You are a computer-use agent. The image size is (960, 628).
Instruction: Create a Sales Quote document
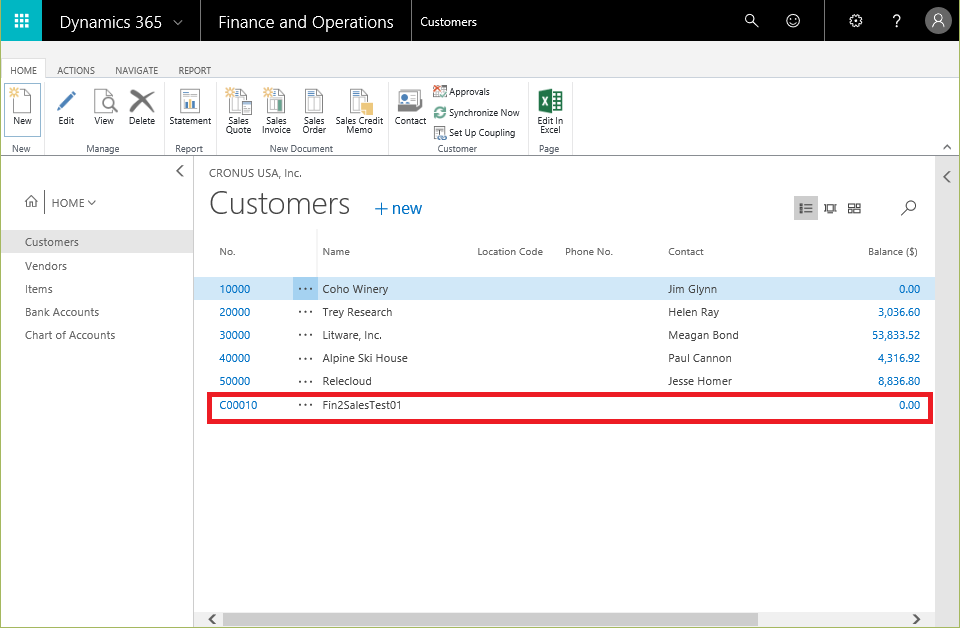(x=238, y=111)
